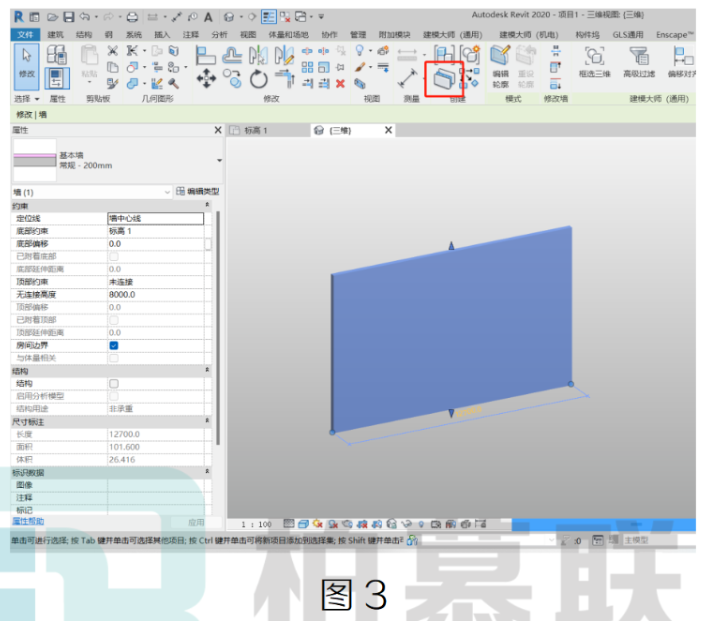Screen dimensions: 702x621
Task: Open the Type Properties ribbon icon
Action: coord(57,55)
